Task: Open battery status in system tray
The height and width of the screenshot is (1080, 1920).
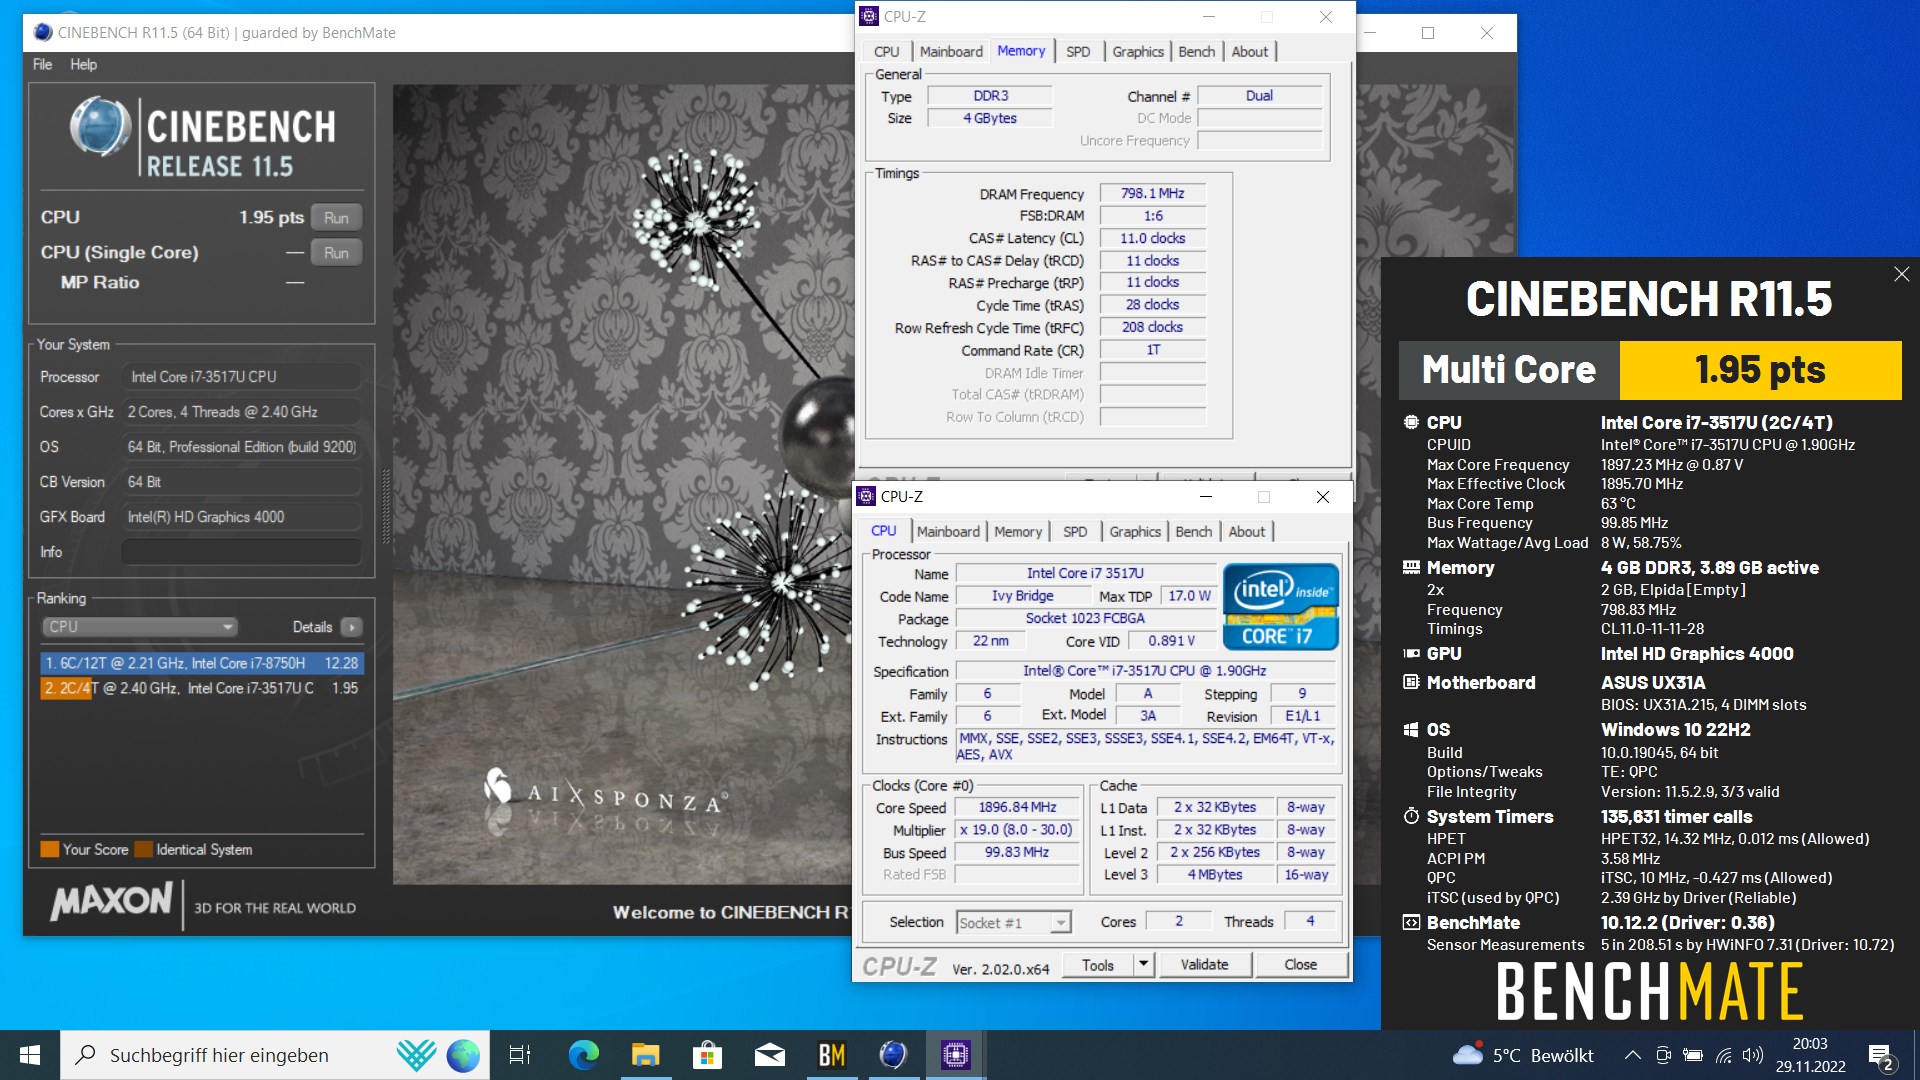Action: (x=1693, y=1055)
